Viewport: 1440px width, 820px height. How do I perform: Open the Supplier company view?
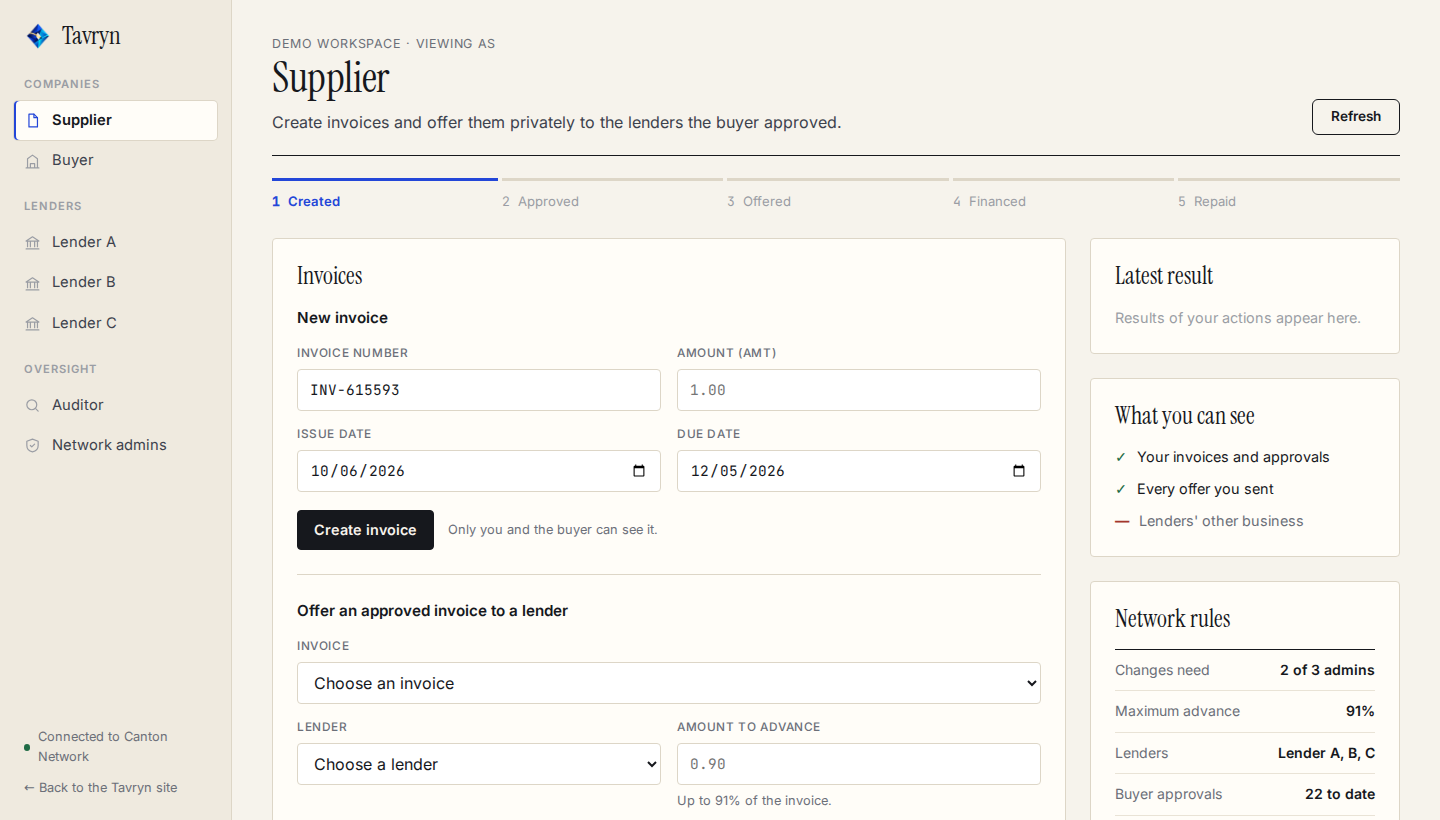click(x=116, y=120)
